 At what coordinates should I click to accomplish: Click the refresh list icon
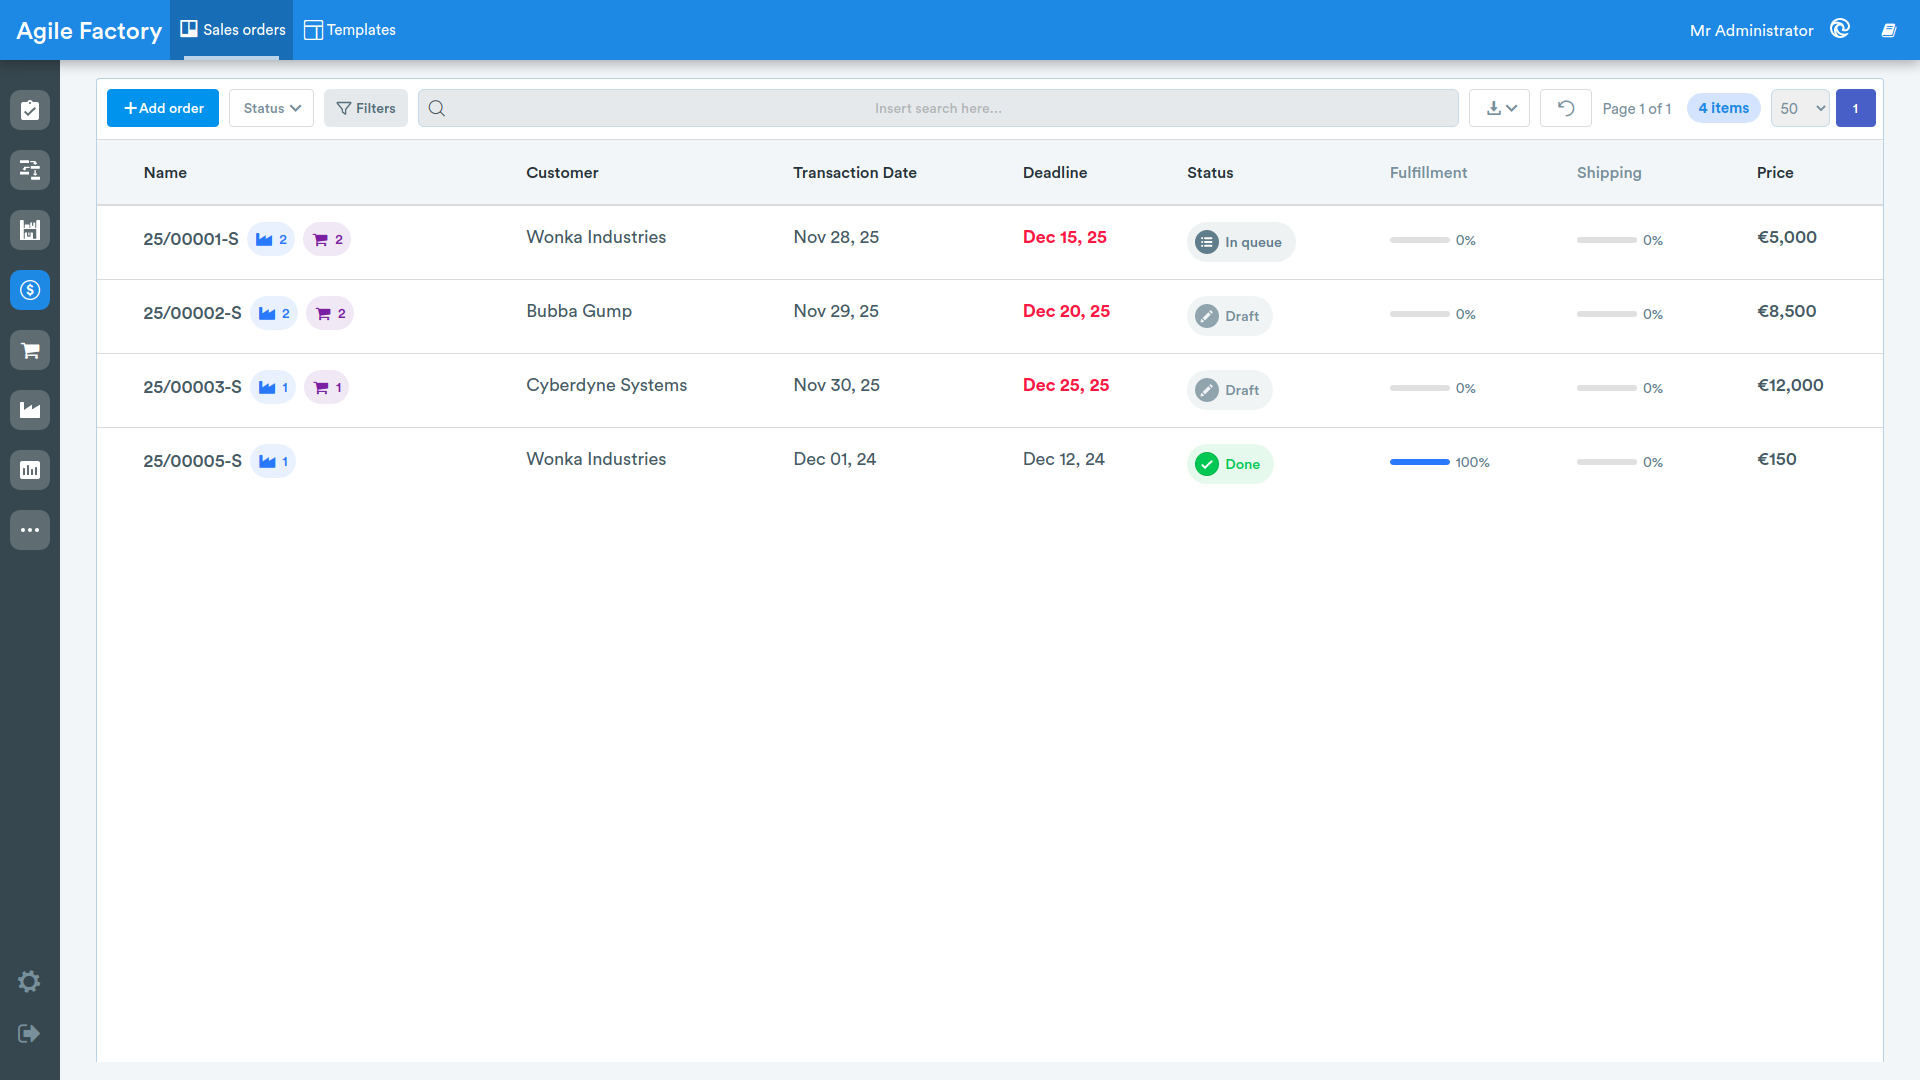click(x=1566, y=108)
